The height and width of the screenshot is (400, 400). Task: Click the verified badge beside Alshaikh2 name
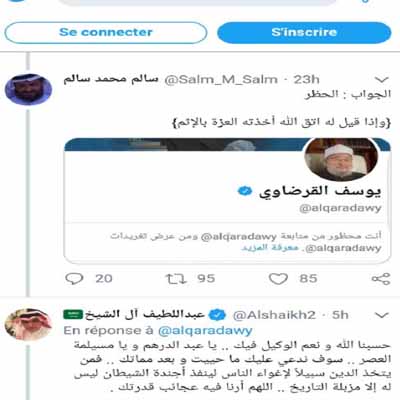[x=219, y=315]
